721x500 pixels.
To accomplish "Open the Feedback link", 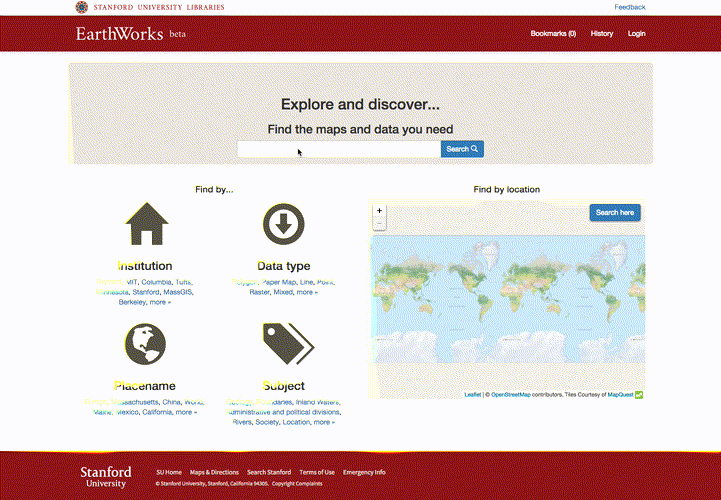I will pyautogui.click(x=629, y=7).
